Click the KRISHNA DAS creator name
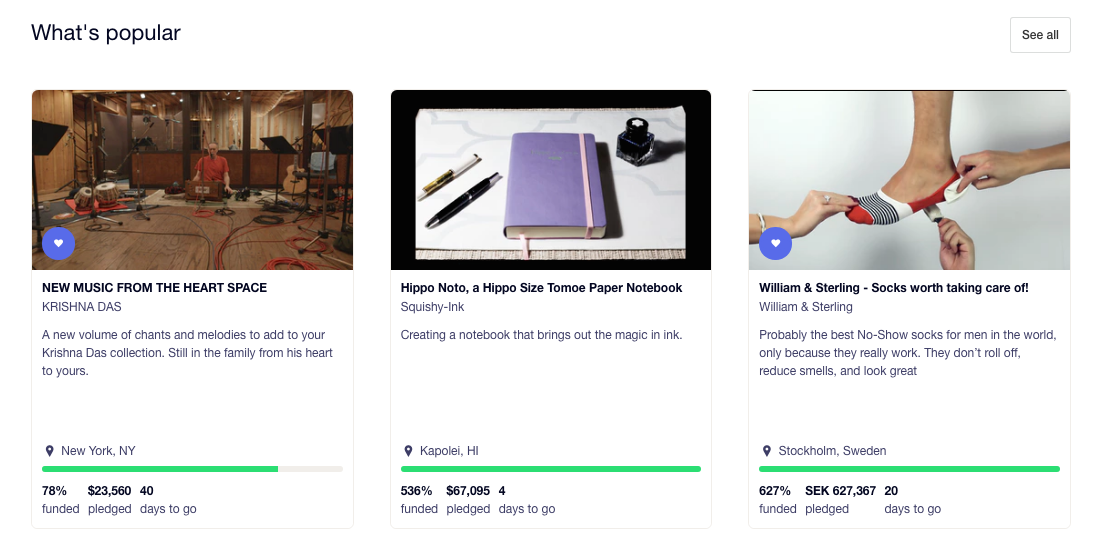1108x559 pixels. pos(81,307)
